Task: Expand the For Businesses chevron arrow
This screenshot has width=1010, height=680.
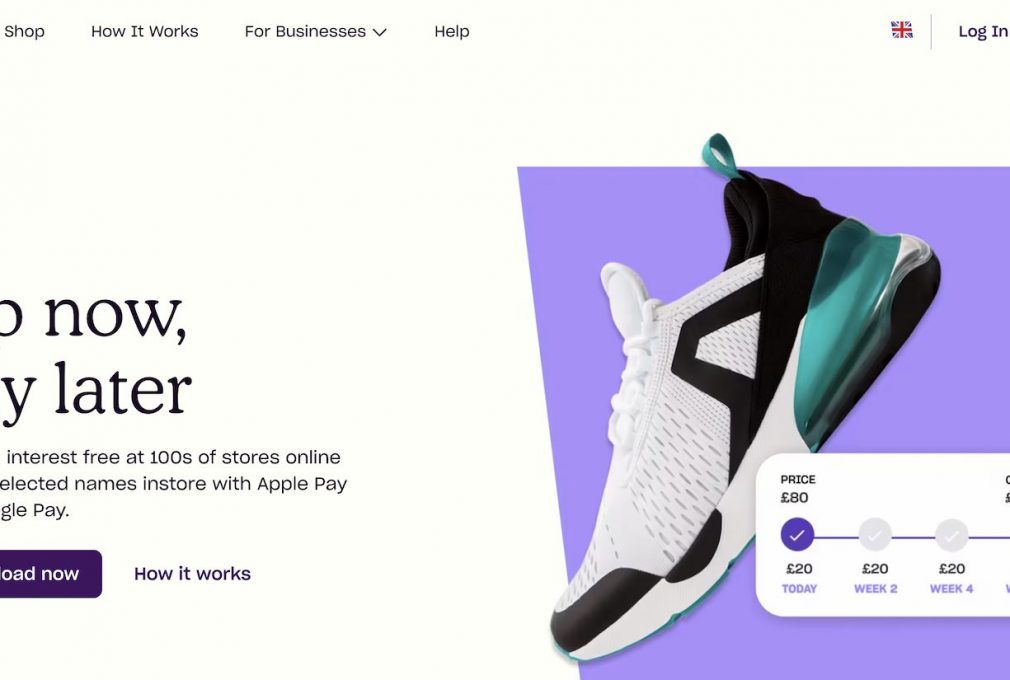Action: click(380, 32)
